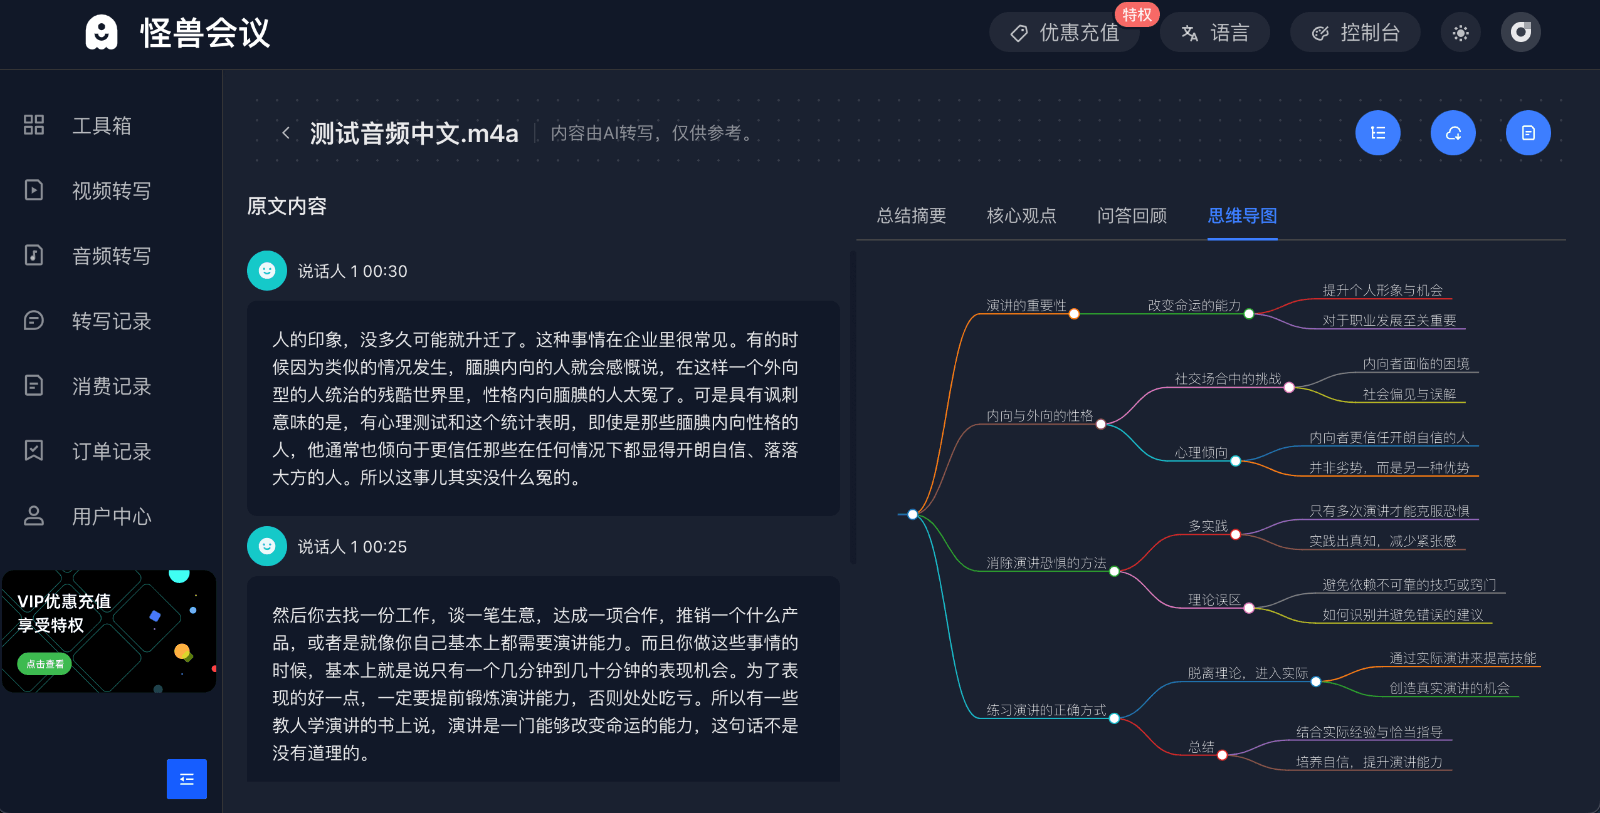Open the 控制台 console button

(x=1355, y=33)
